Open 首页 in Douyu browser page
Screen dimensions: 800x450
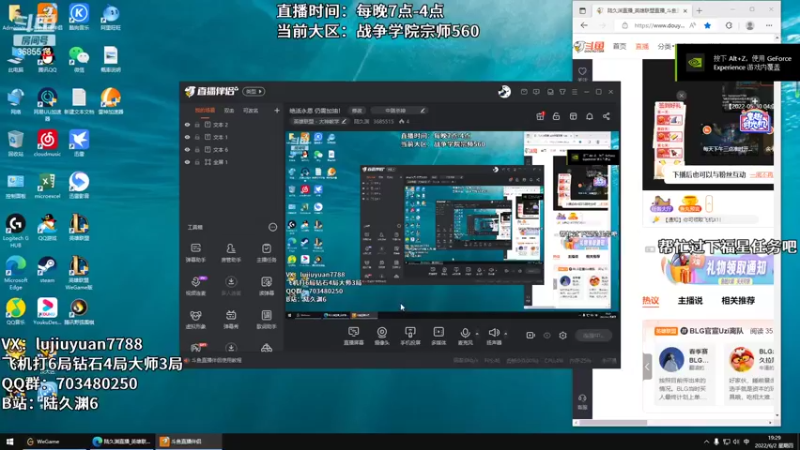point(619,46)
